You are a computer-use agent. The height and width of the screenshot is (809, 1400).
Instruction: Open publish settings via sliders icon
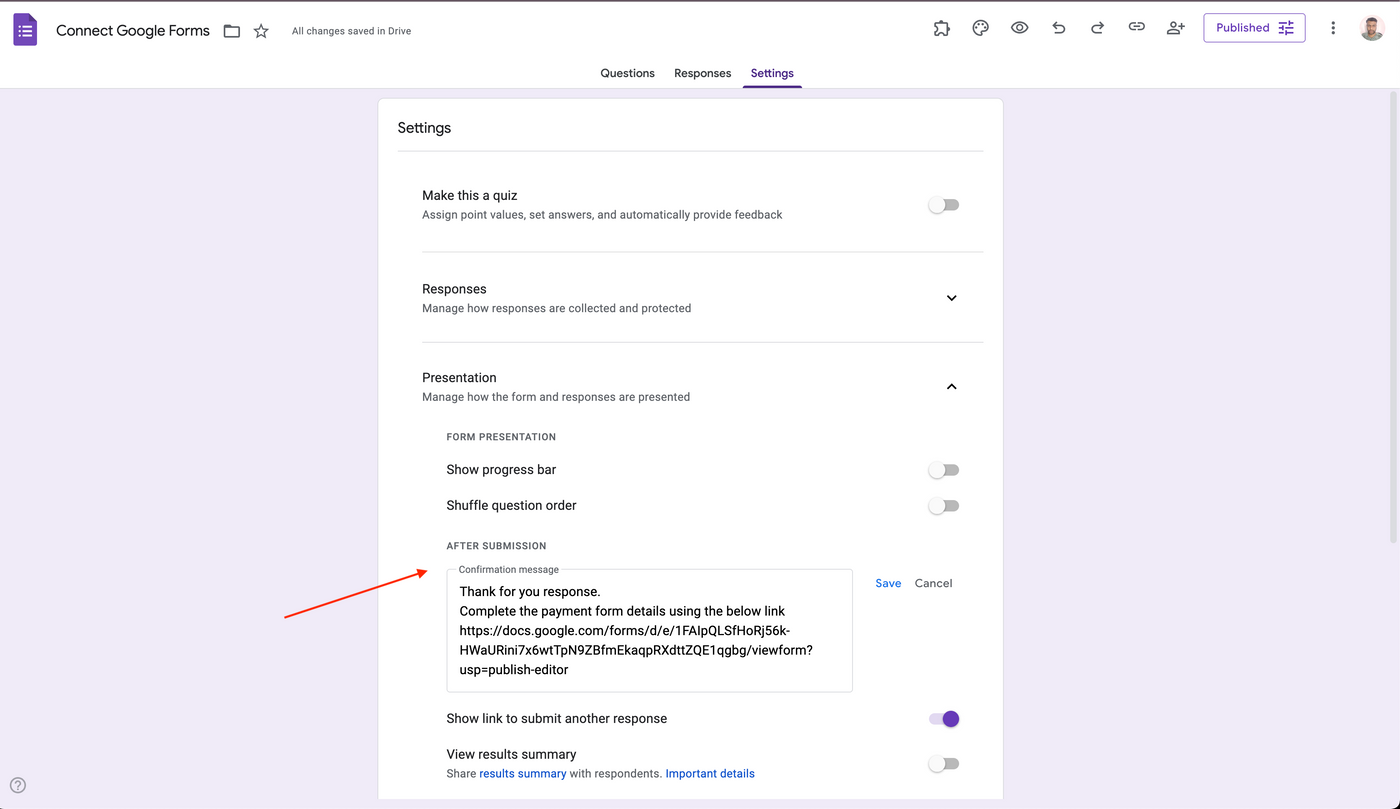1285,28
